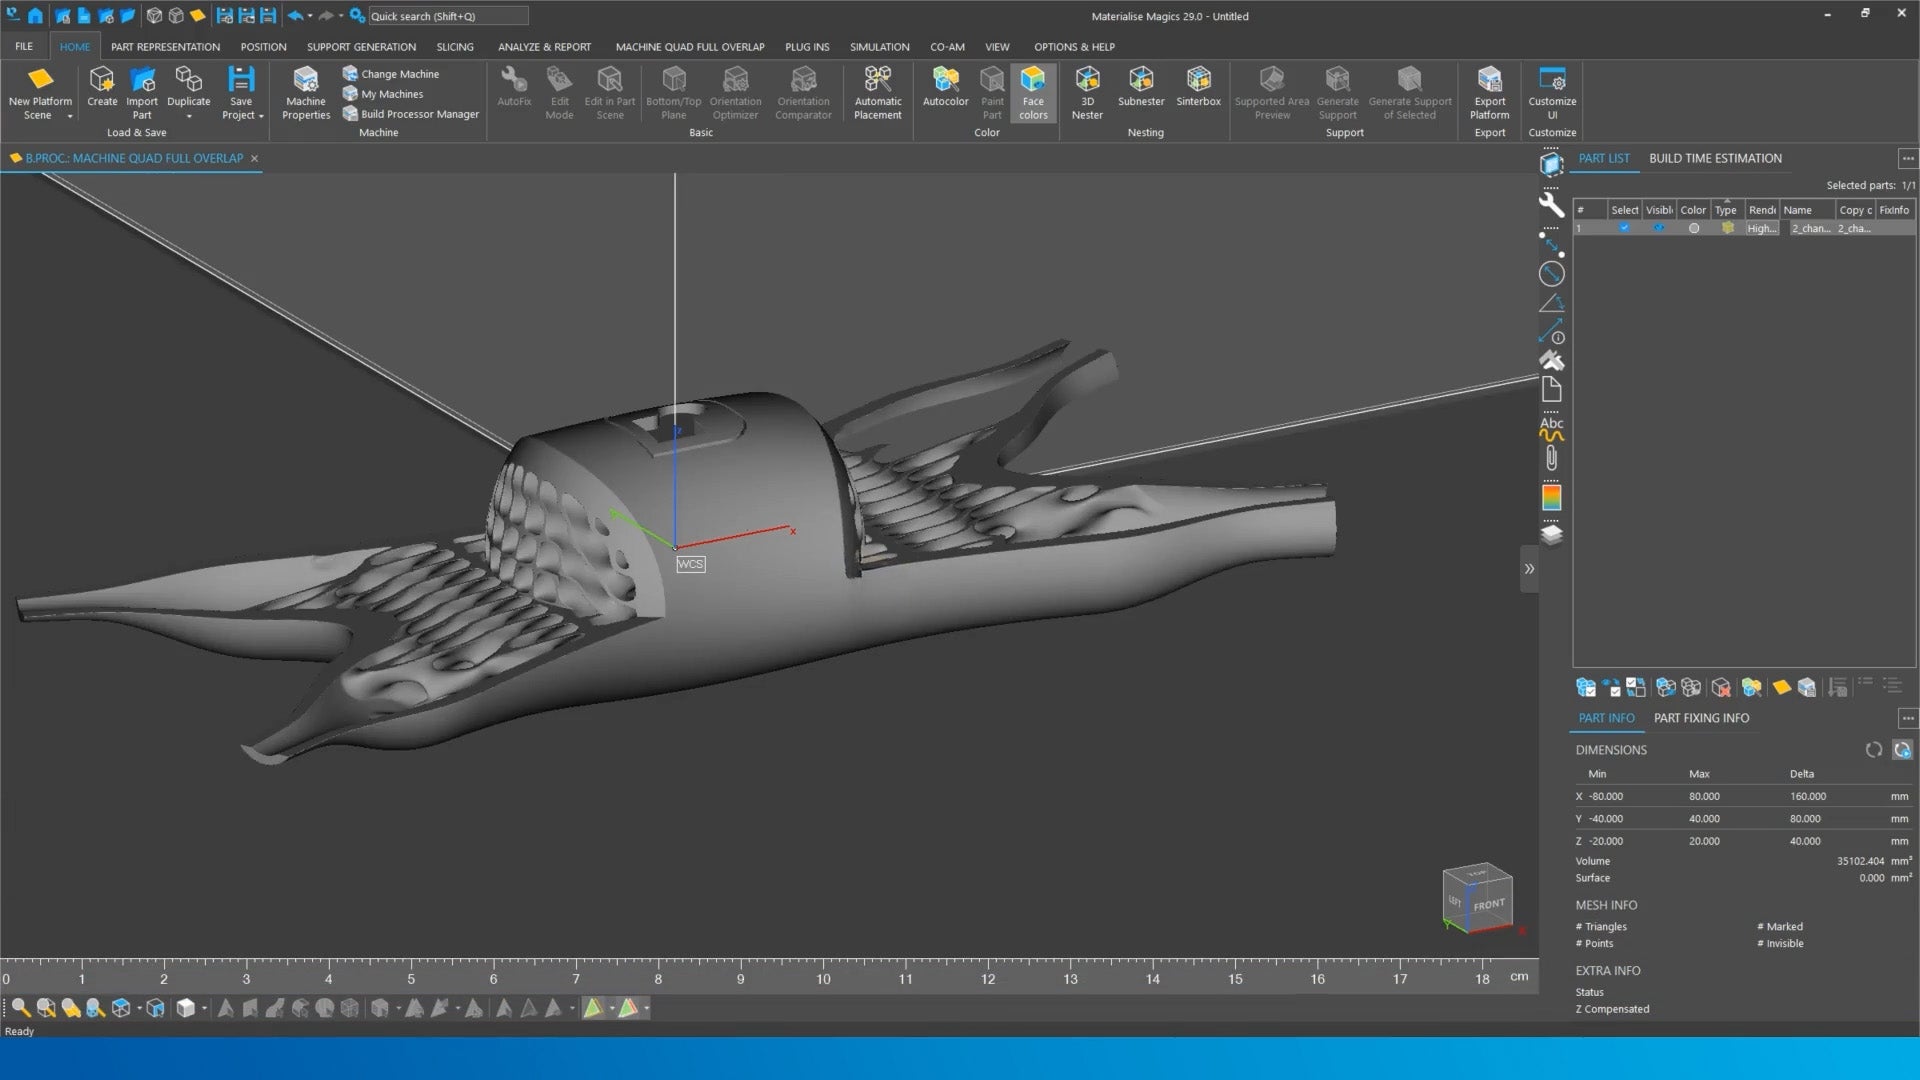Click the Autocolor icon

click(945, 80)
